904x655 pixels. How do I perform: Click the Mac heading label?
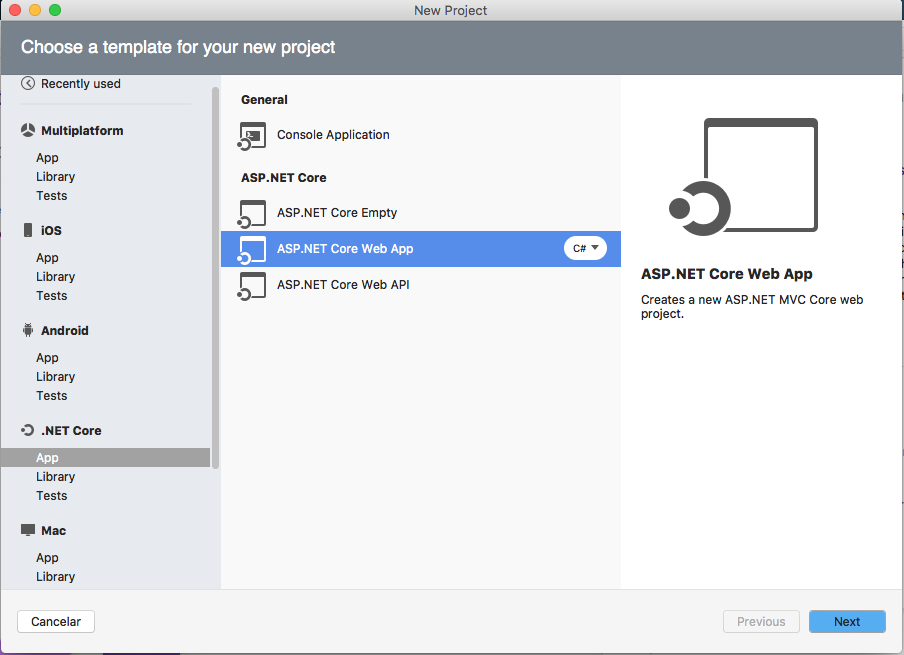pyautogui.click(x=54, y=530)
